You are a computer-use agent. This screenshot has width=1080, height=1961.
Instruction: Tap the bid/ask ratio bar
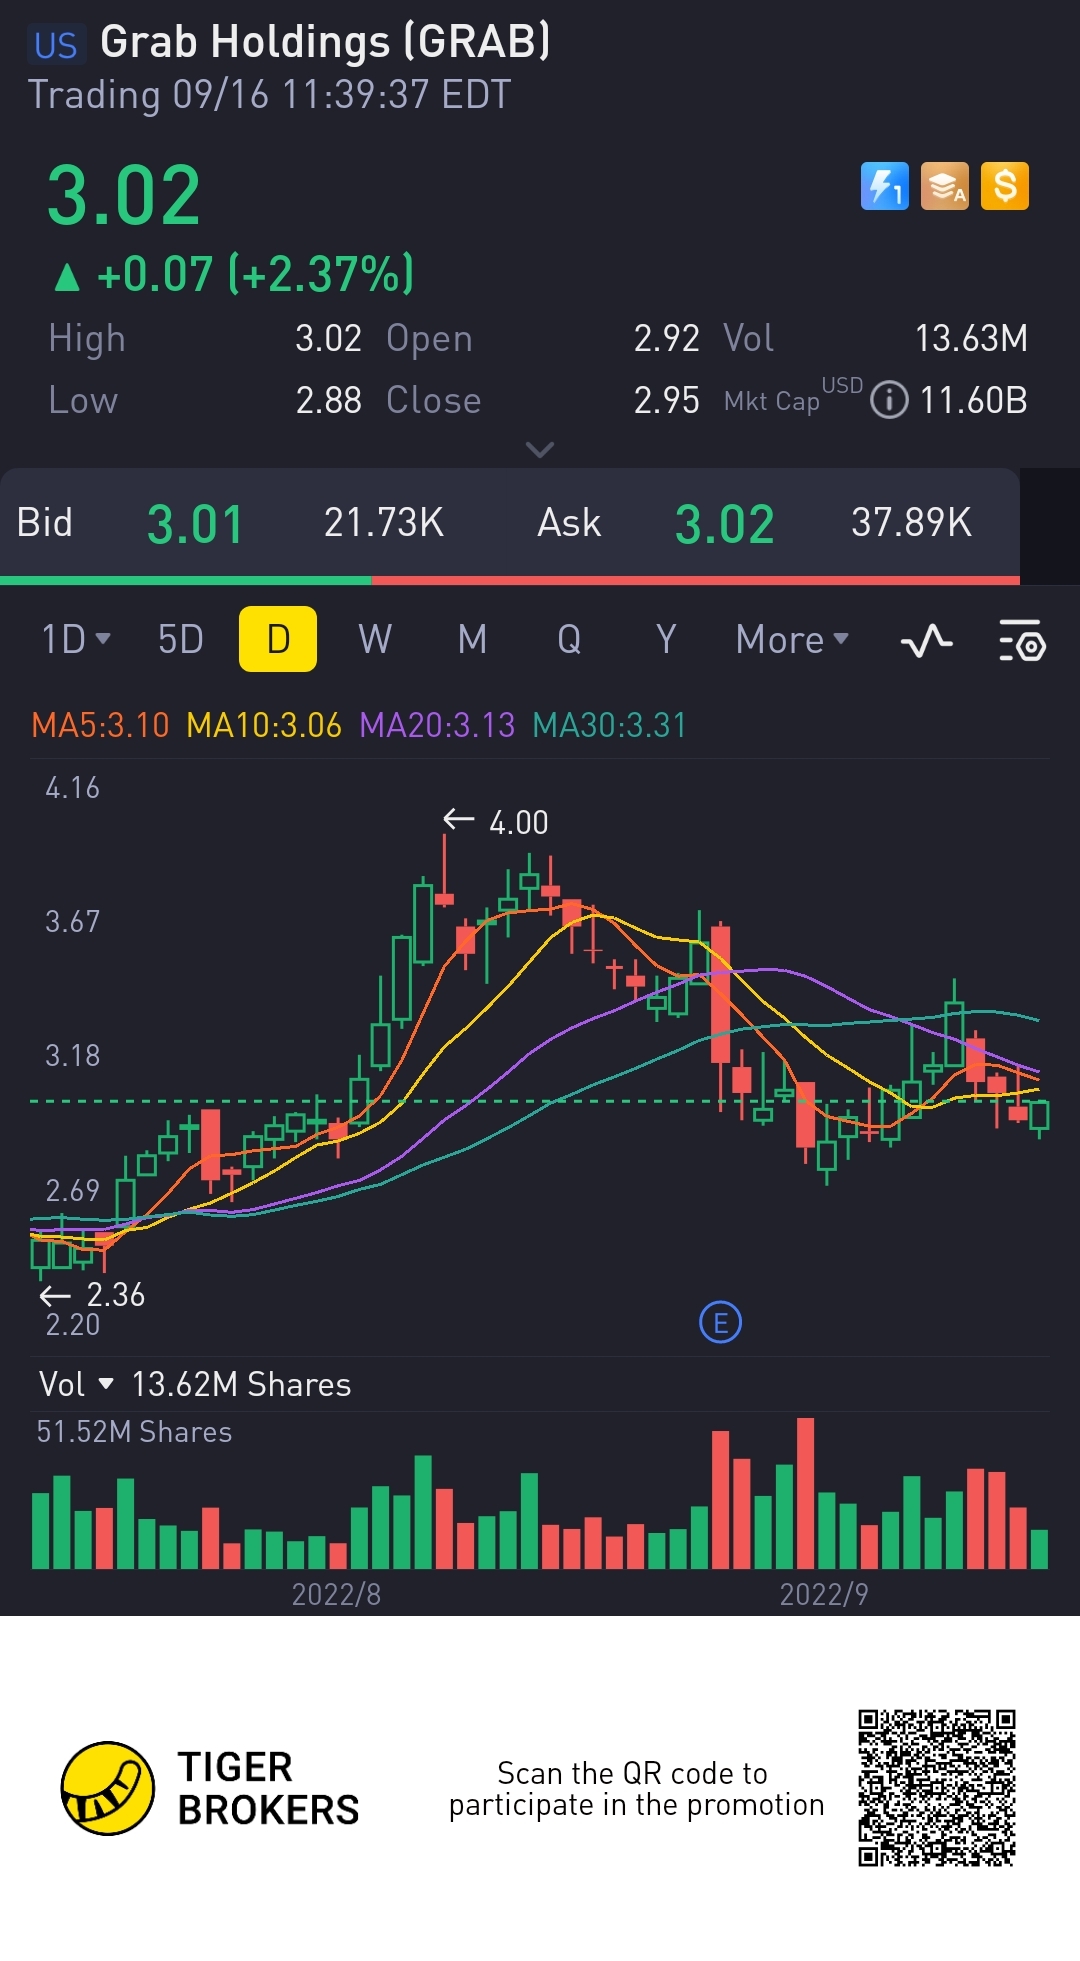coord(510,580)
